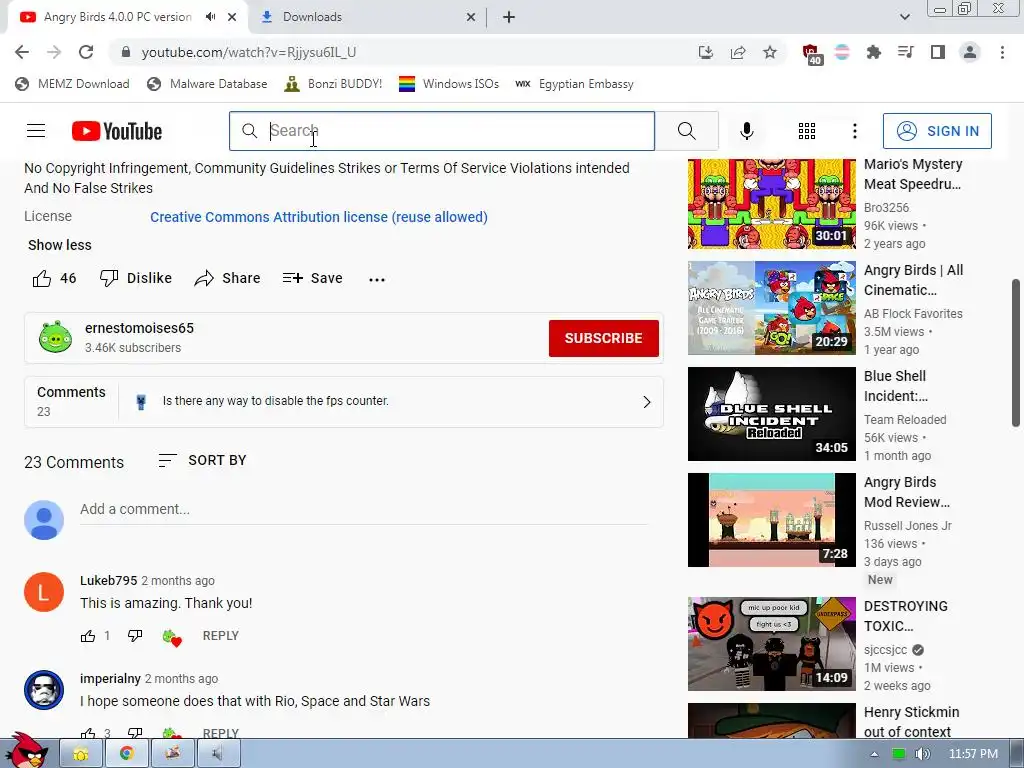Mute the Angry Birds tab audio
Viewport: 1024px width, 768px height.
pyautogui.click(x=210, y=17)
